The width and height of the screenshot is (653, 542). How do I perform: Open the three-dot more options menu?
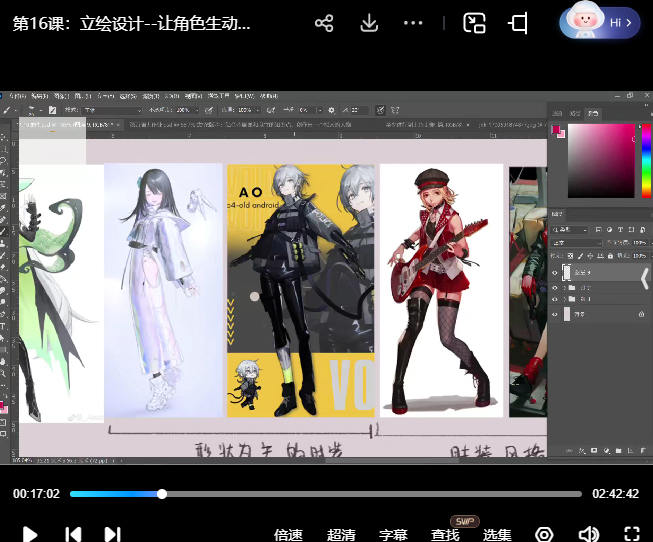[x=413, y=23]
